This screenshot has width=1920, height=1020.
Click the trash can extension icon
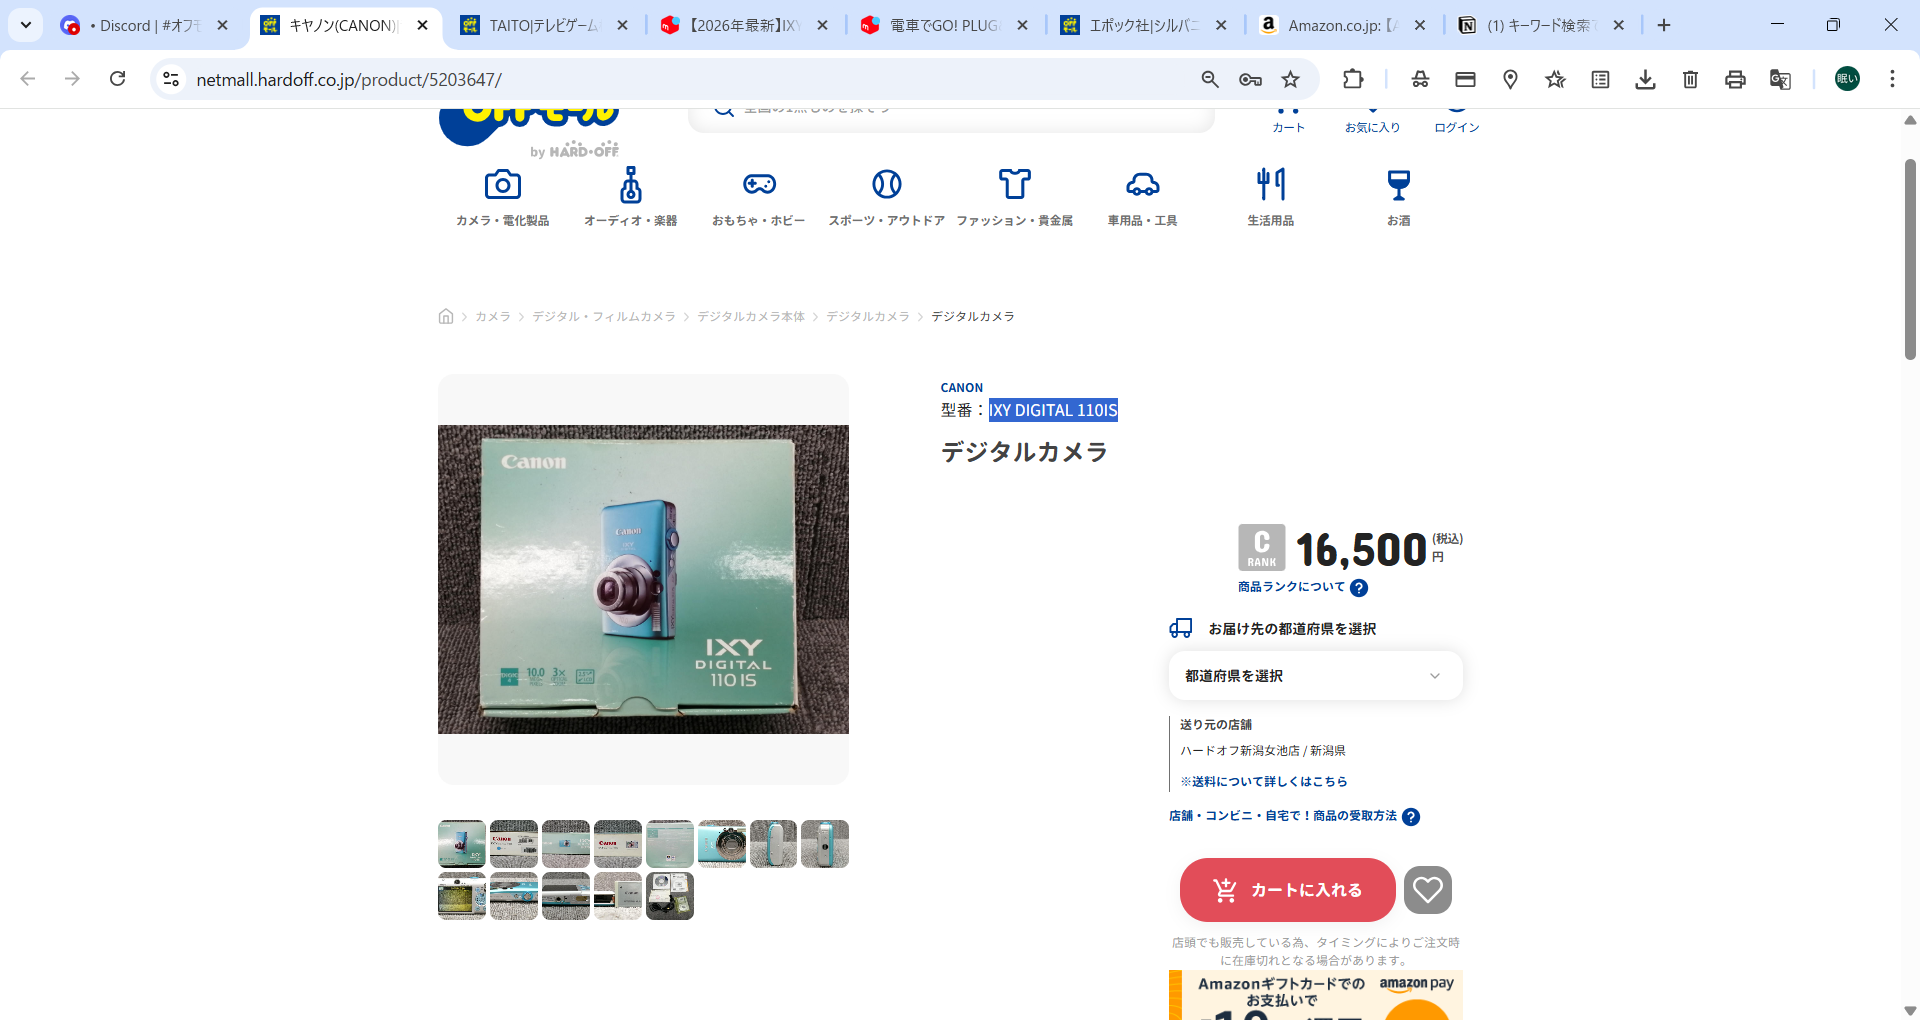pyautogui.click(x=1690, y=79)
